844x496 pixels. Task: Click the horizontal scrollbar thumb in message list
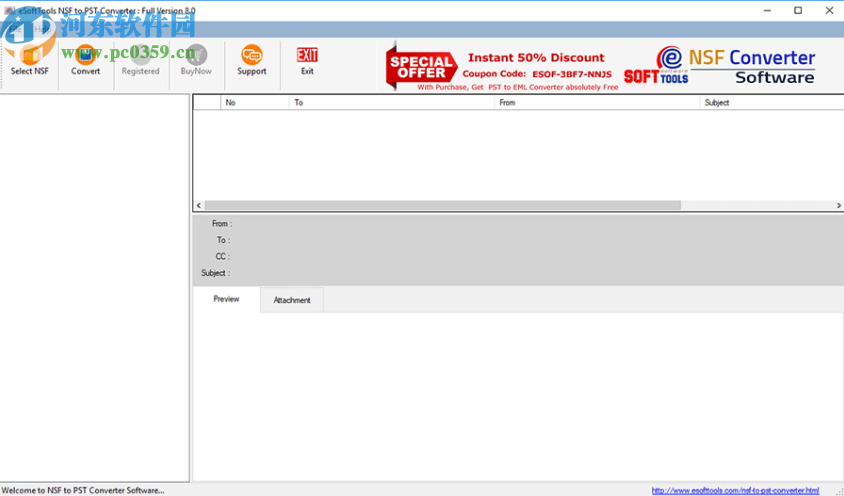point(442,205)
